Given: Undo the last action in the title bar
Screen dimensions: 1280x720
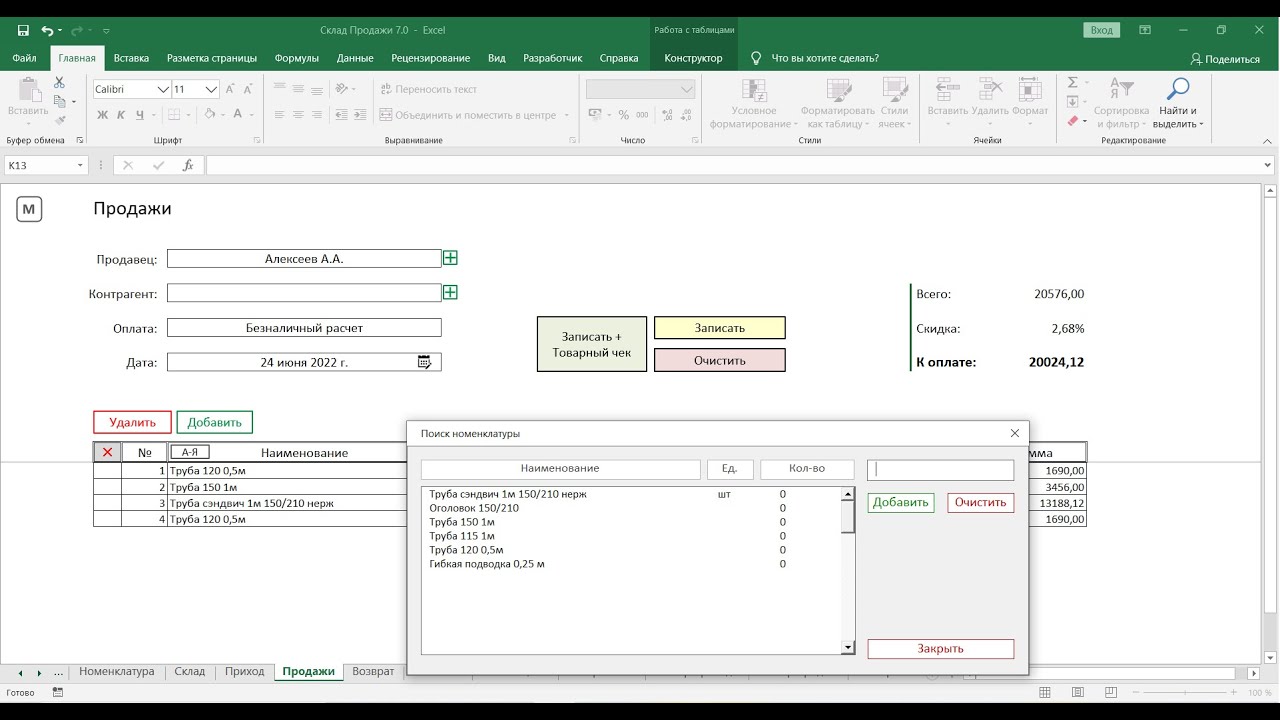Looking at the screenshot, I should 47,31.
